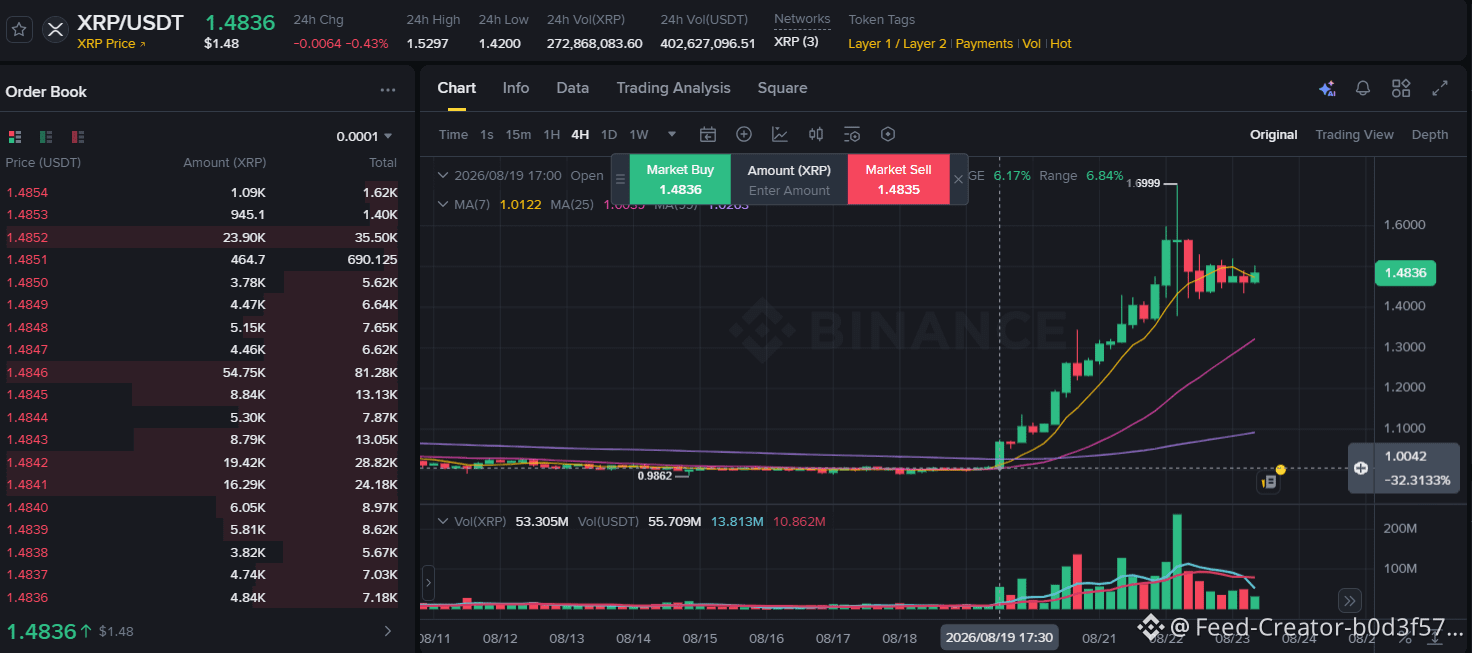1472x653 pixels.
Task: Expand more time intervals dropdown arrow
Action: (672, 134)
